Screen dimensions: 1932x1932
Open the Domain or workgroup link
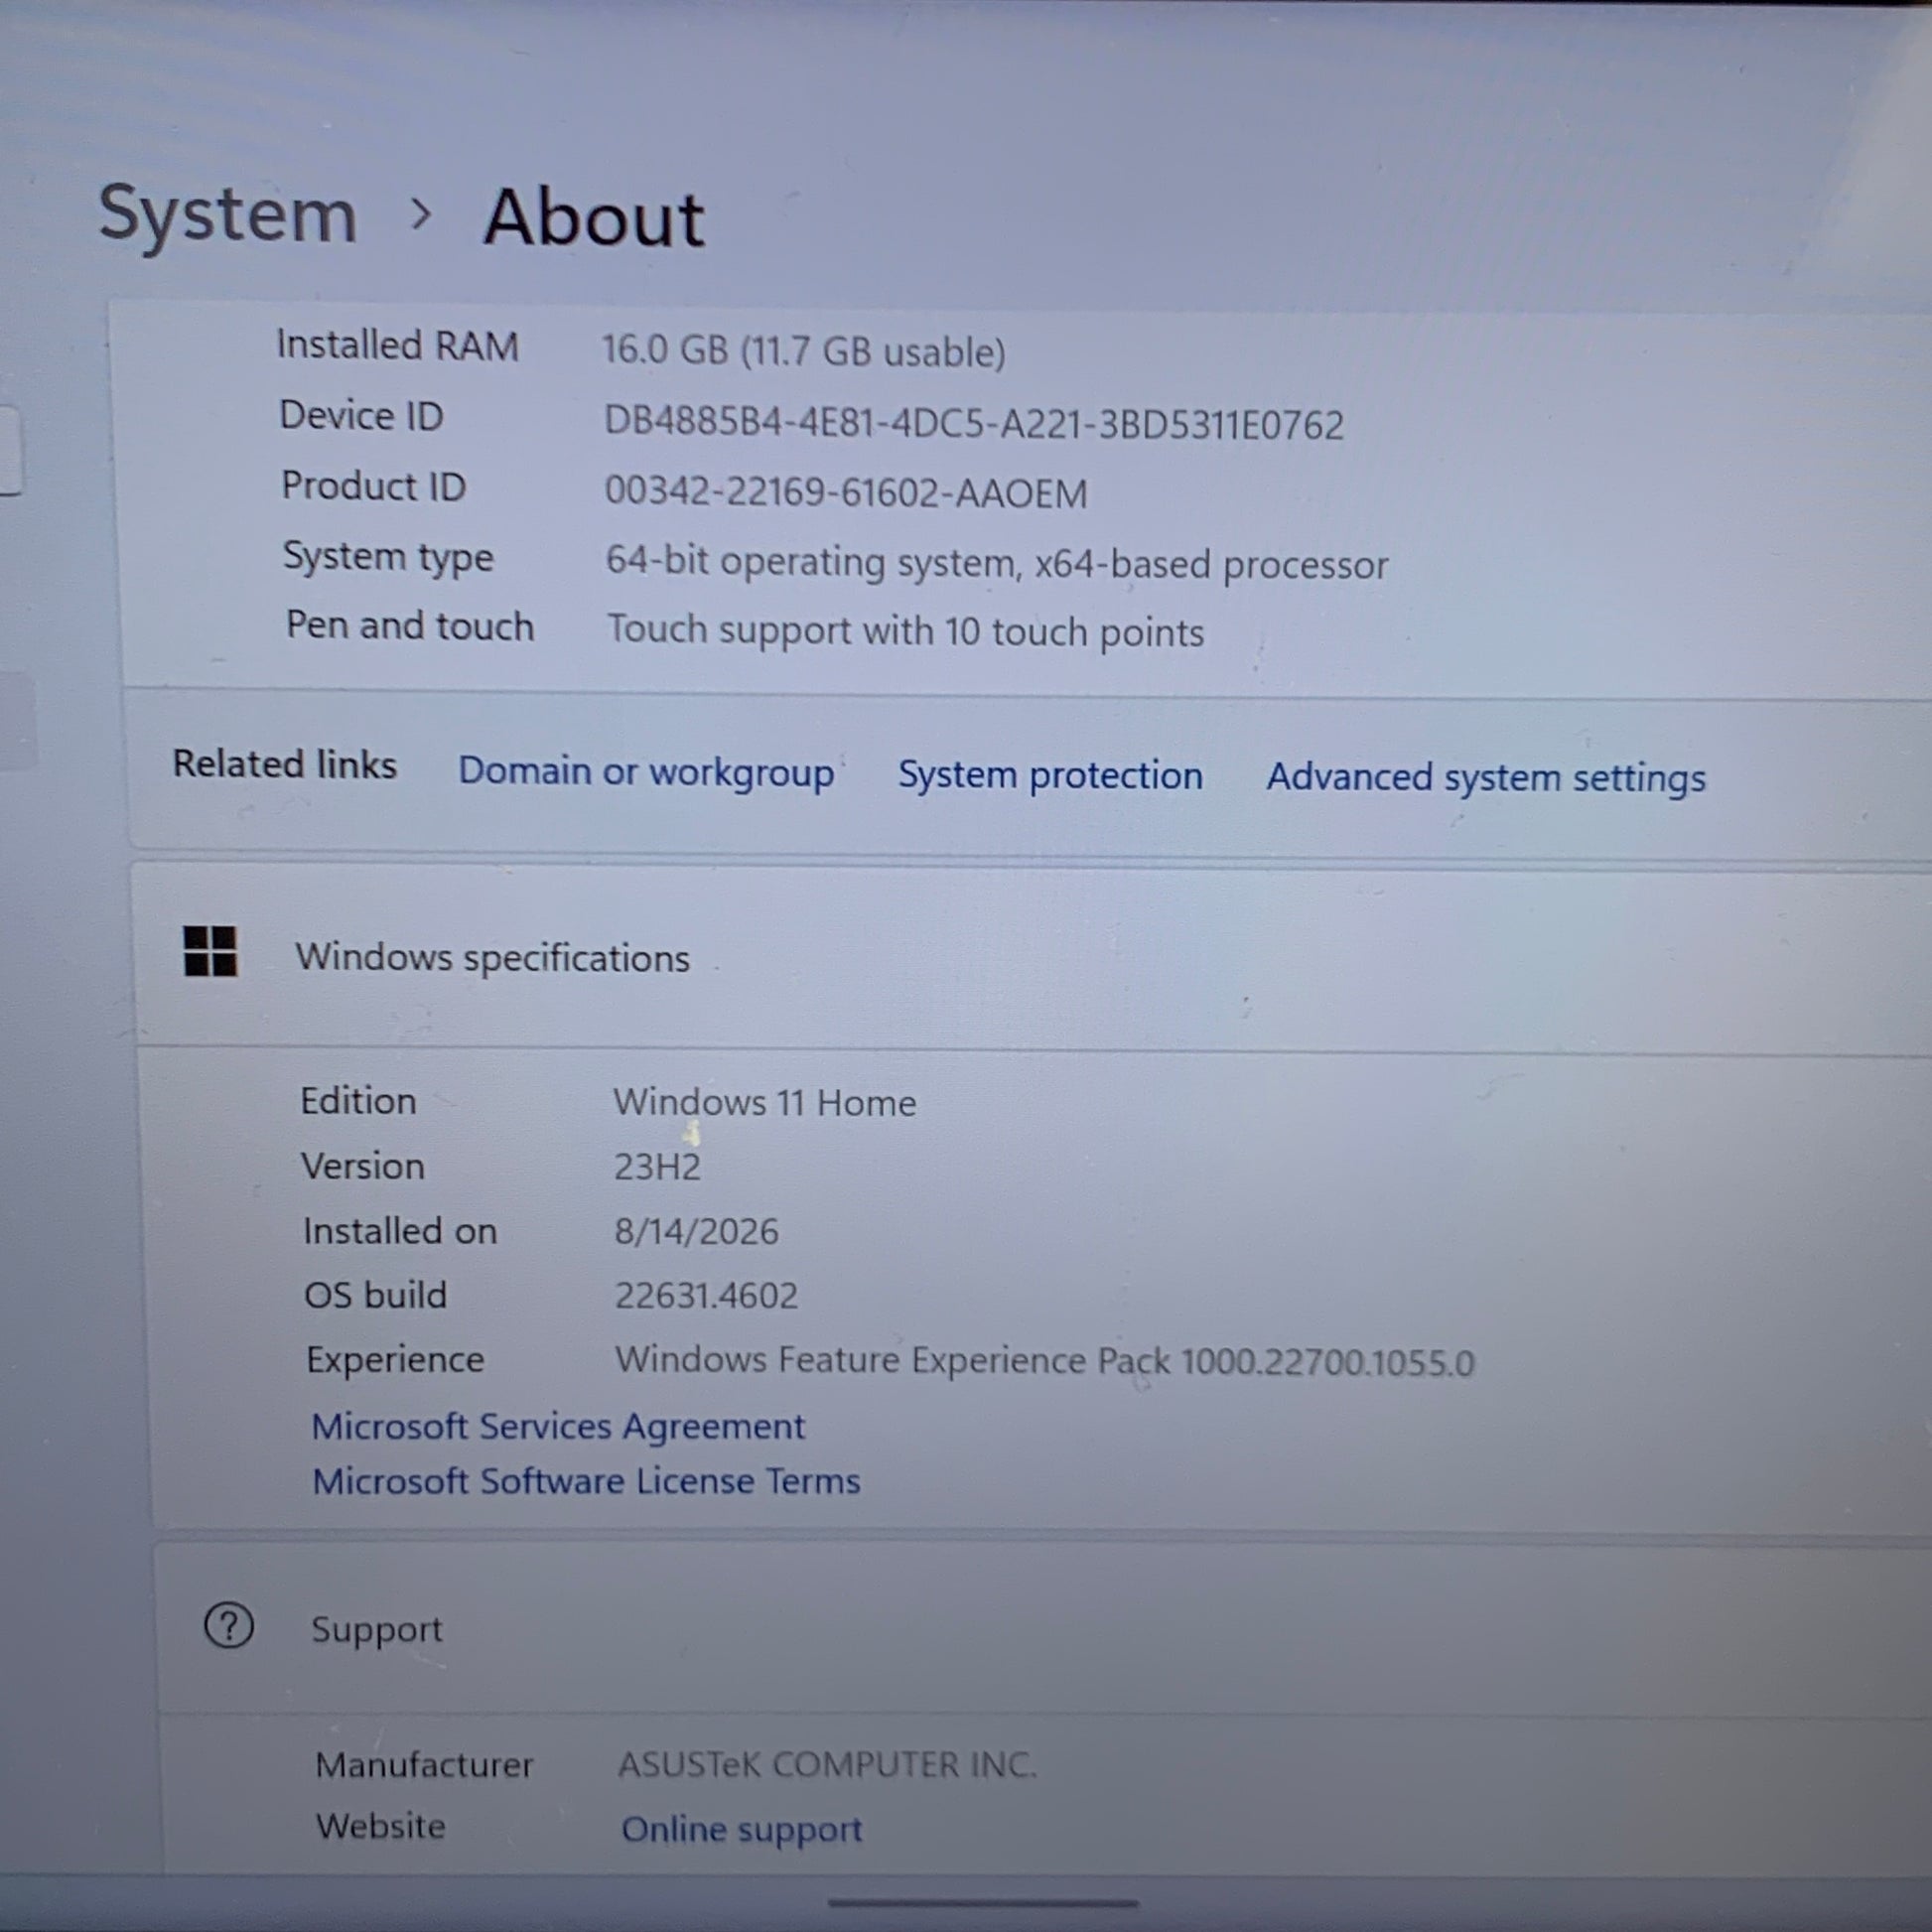click(646, 772)
